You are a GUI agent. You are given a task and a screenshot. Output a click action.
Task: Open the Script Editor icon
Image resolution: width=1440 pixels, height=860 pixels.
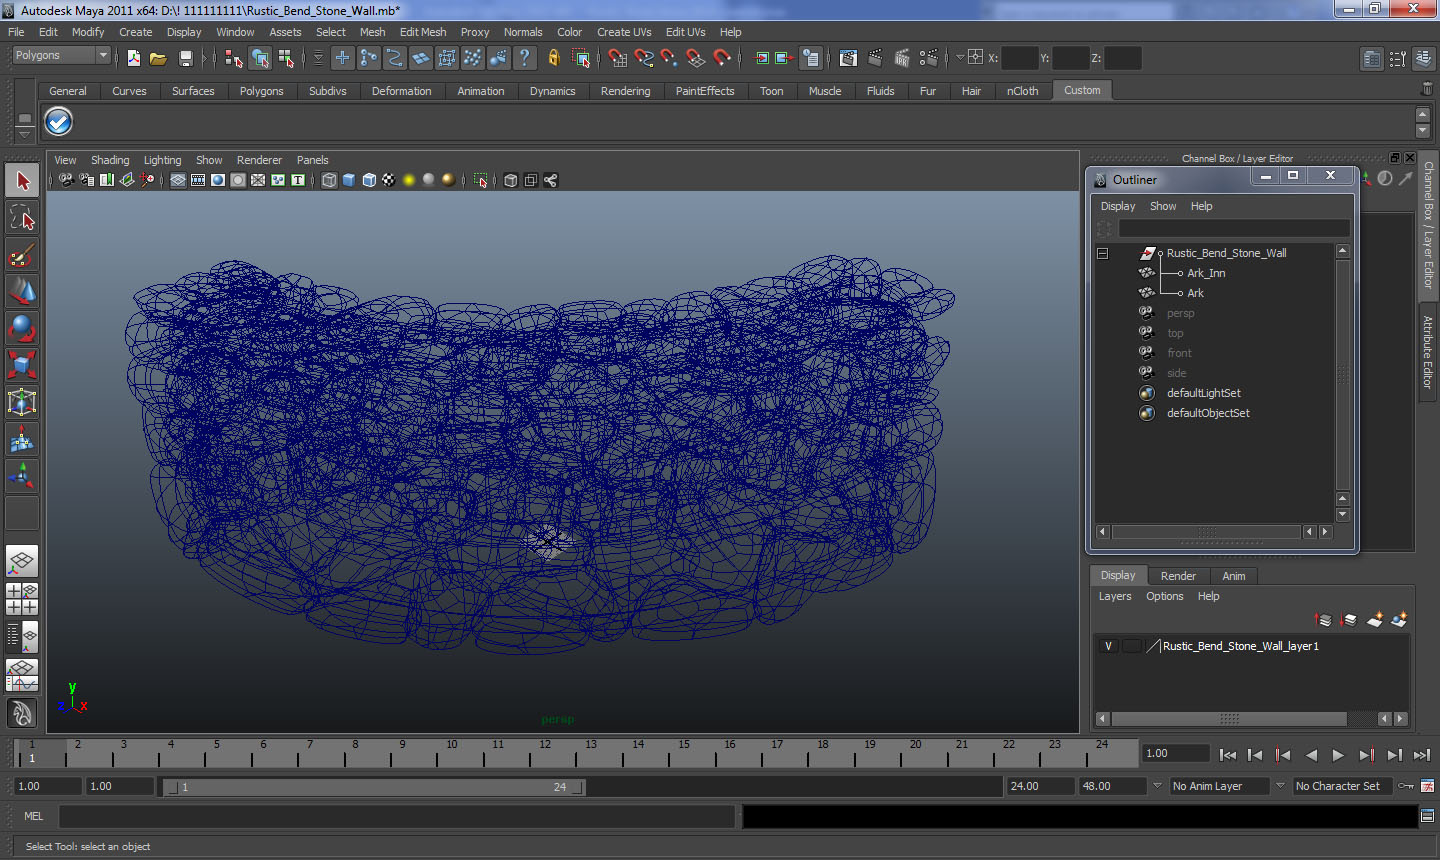(x=1428, y=816)
